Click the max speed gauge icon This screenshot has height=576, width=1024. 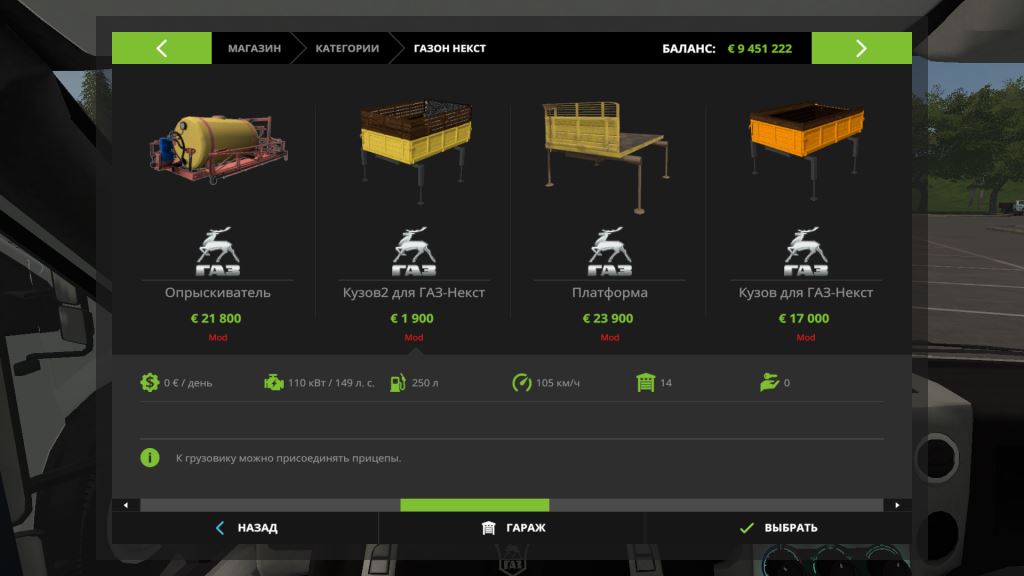(522, 382)
